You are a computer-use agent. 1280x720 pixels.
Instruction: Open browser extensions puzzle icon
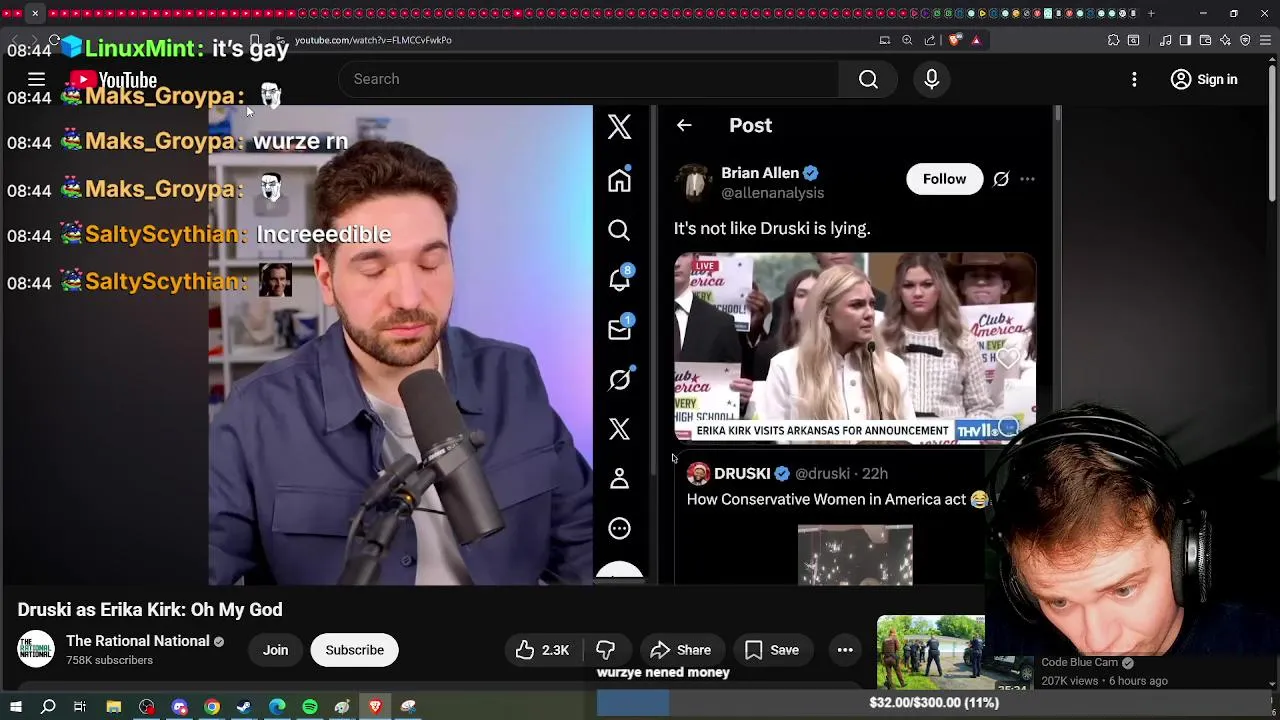1113,40
